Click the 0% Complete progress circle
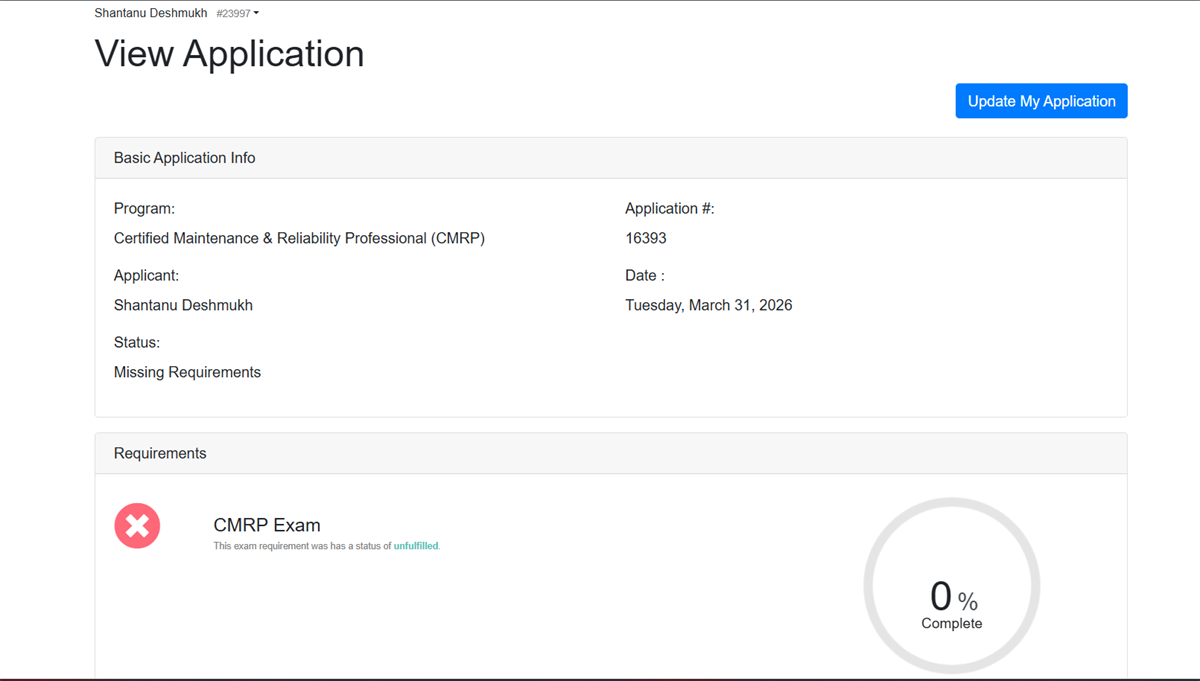 [951, 586]
